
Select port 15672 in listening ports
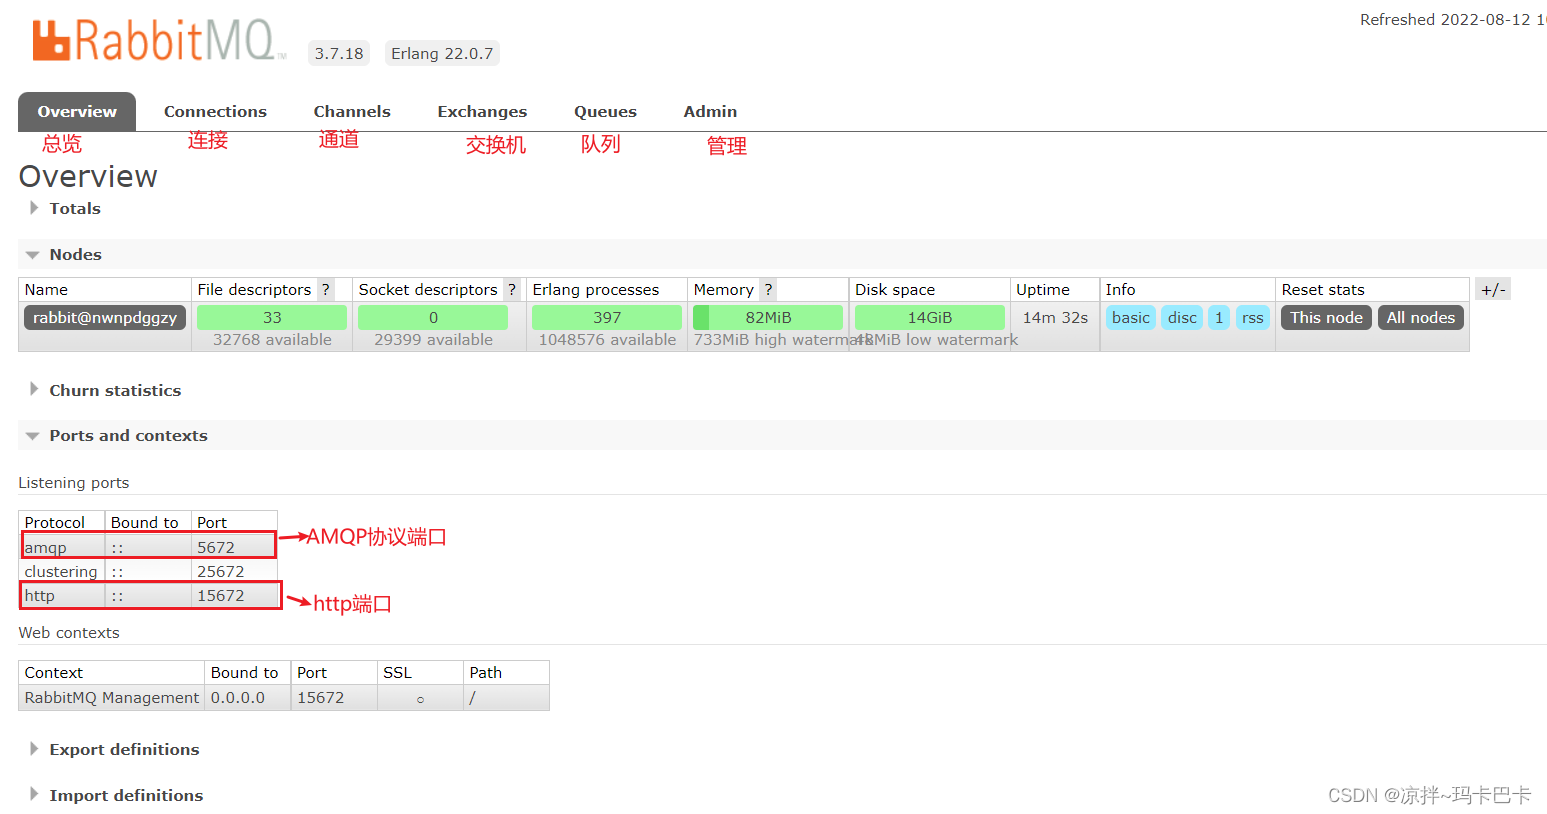[x=234, y=596]
